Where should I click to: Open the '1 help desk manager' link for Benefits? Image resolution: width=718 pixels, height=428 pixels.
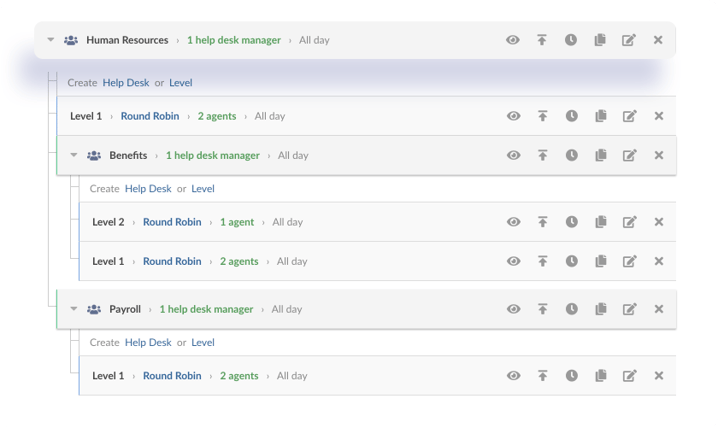(212, 156)
